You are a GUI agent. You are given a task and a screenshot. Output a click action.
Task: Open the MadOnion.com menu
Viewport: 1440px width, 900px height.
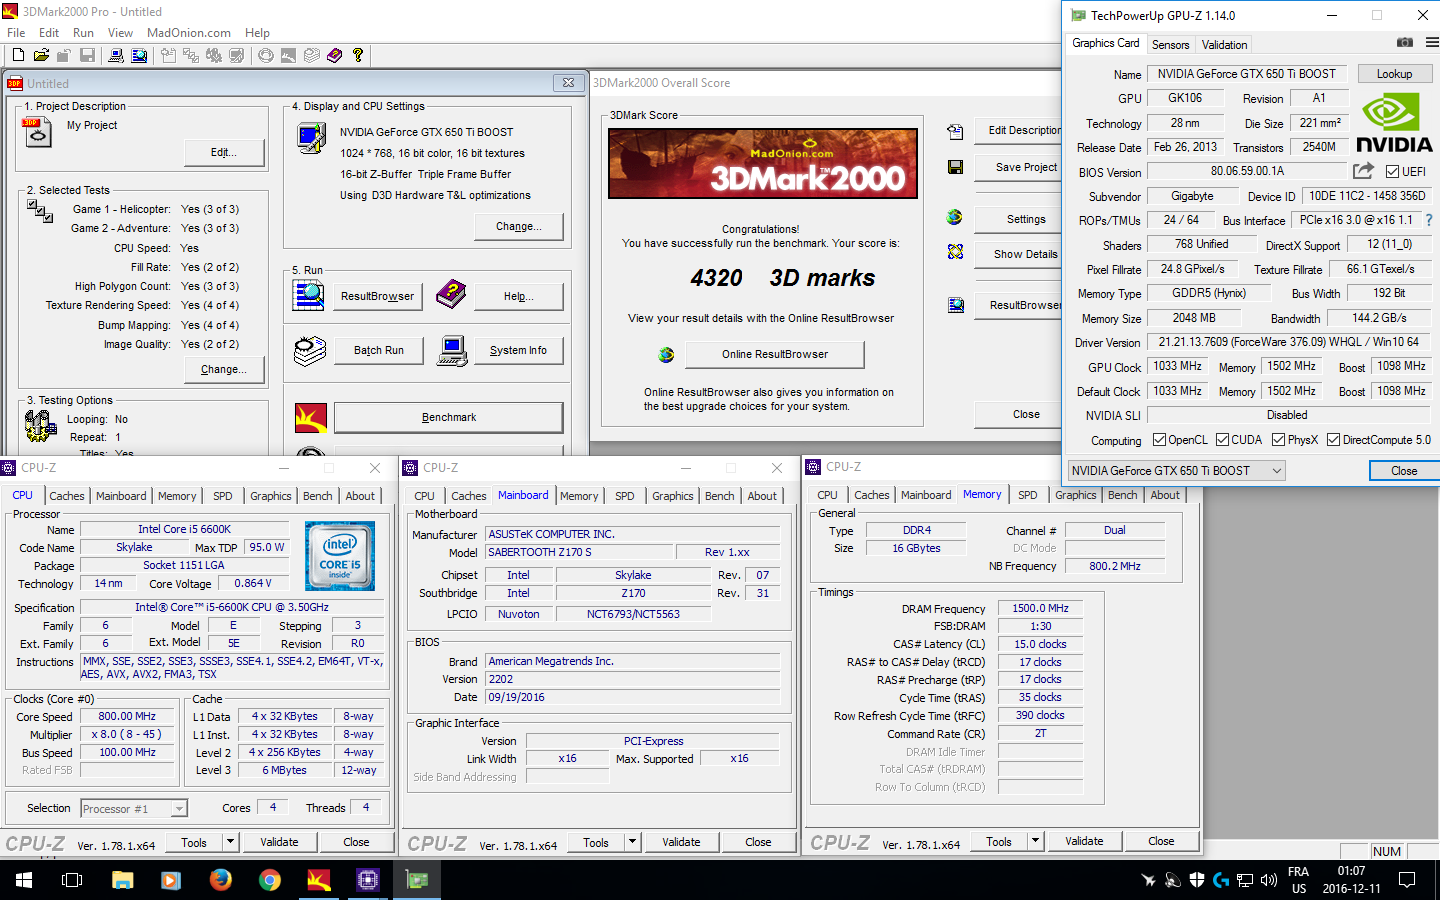(189, 32)
